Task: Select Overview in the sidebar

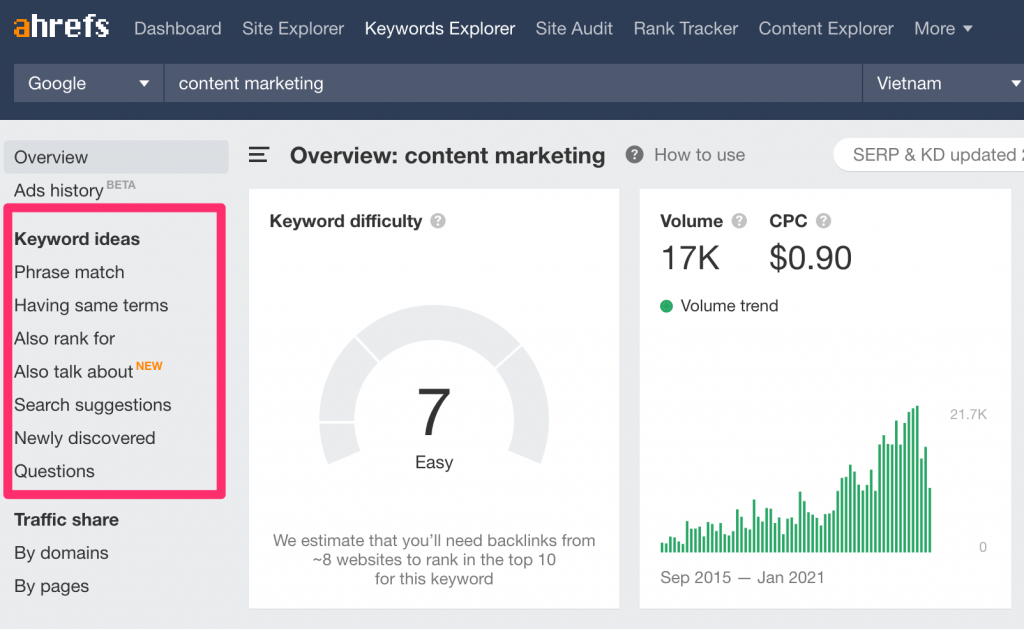Action: [116, 157]
